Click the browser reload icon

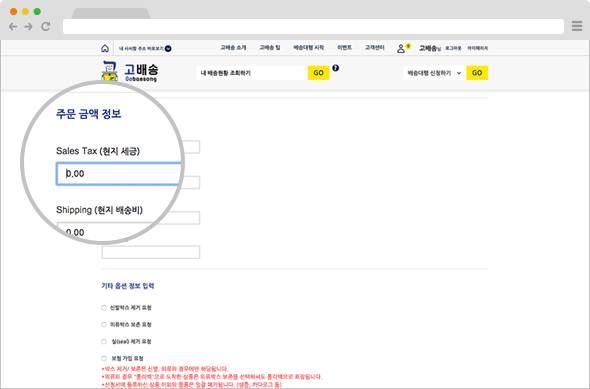46,26
